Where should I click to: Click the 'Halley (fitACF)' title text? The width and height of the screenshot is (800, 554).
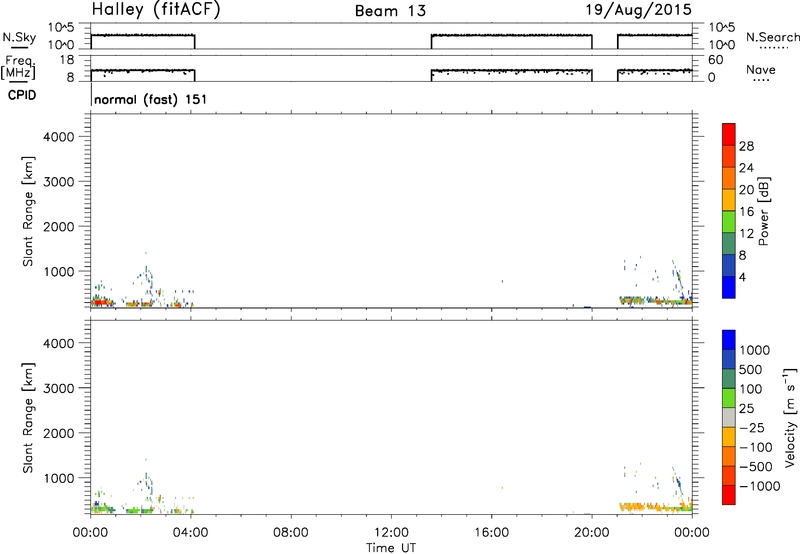[x=156, y=10]
